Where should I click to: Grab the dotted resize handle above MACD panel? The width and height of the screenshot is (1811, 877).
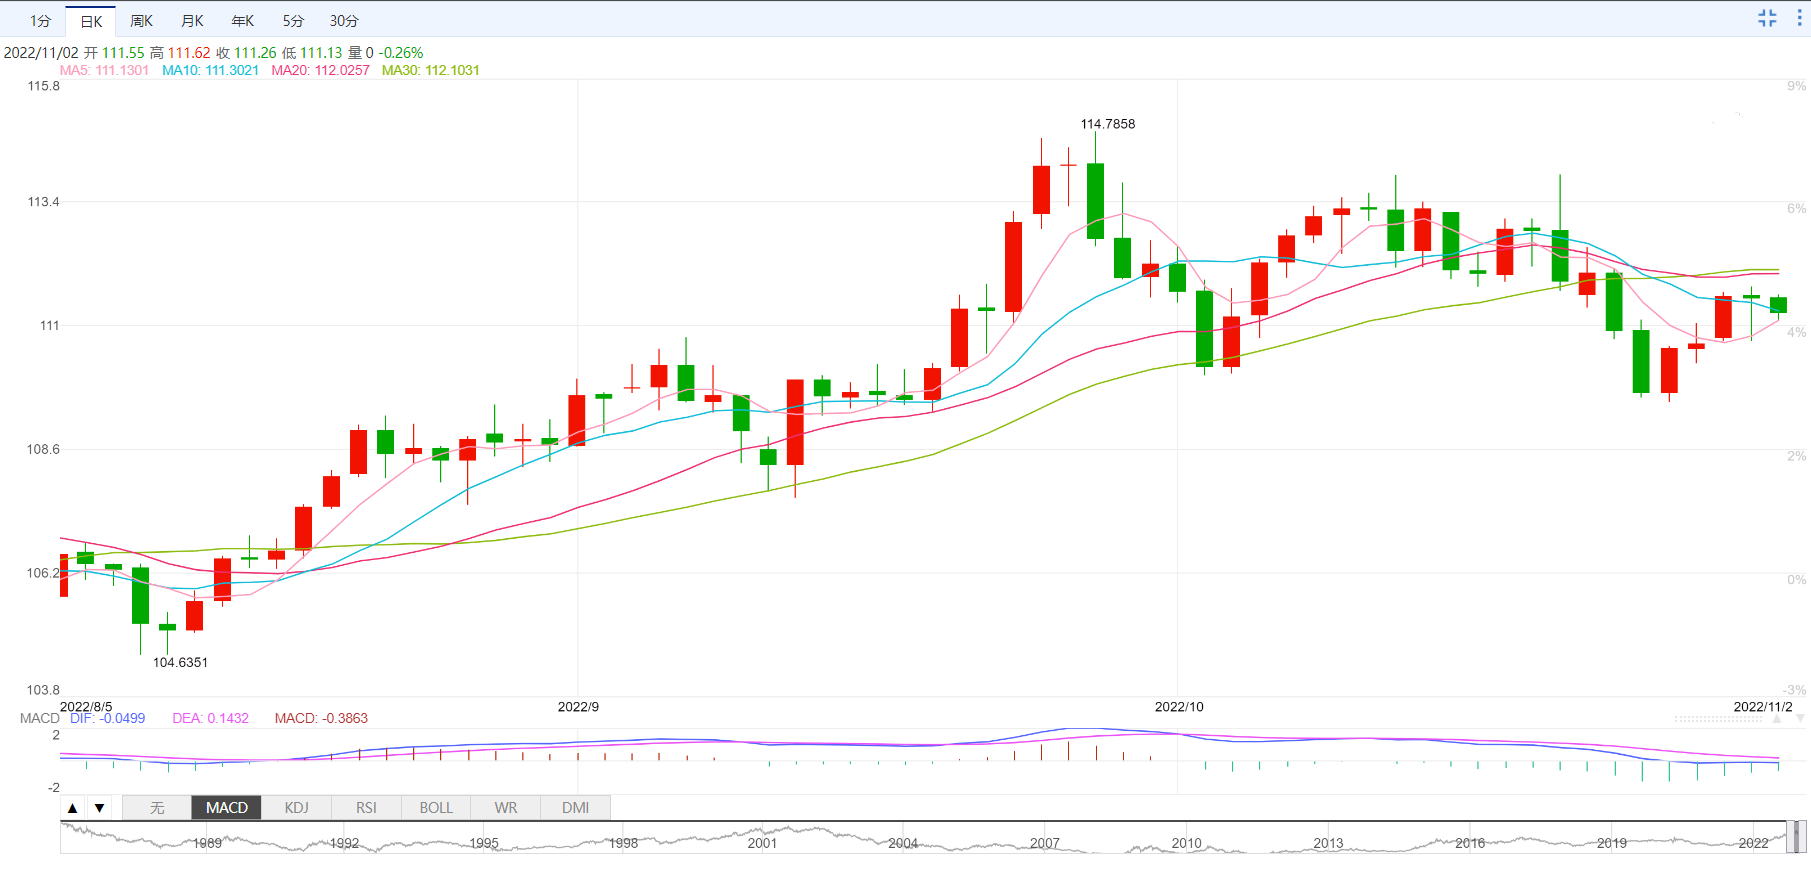click(1718, 719)
